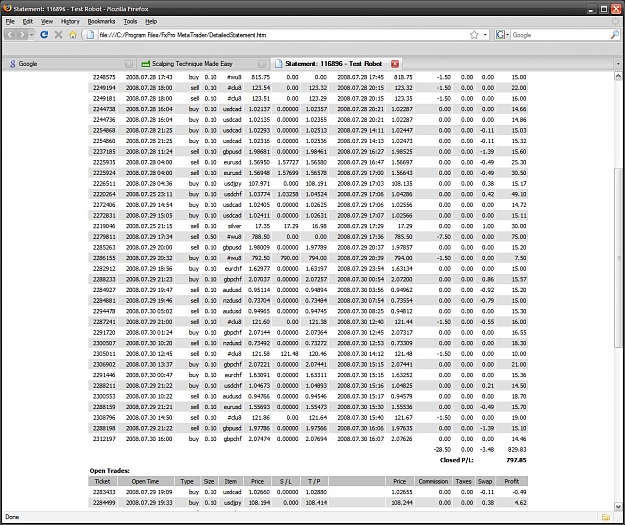The width and height of the screenshot is (625, 525).
Task: Click ticket number 2219046 silver row
Action: [x=104, y=226]
